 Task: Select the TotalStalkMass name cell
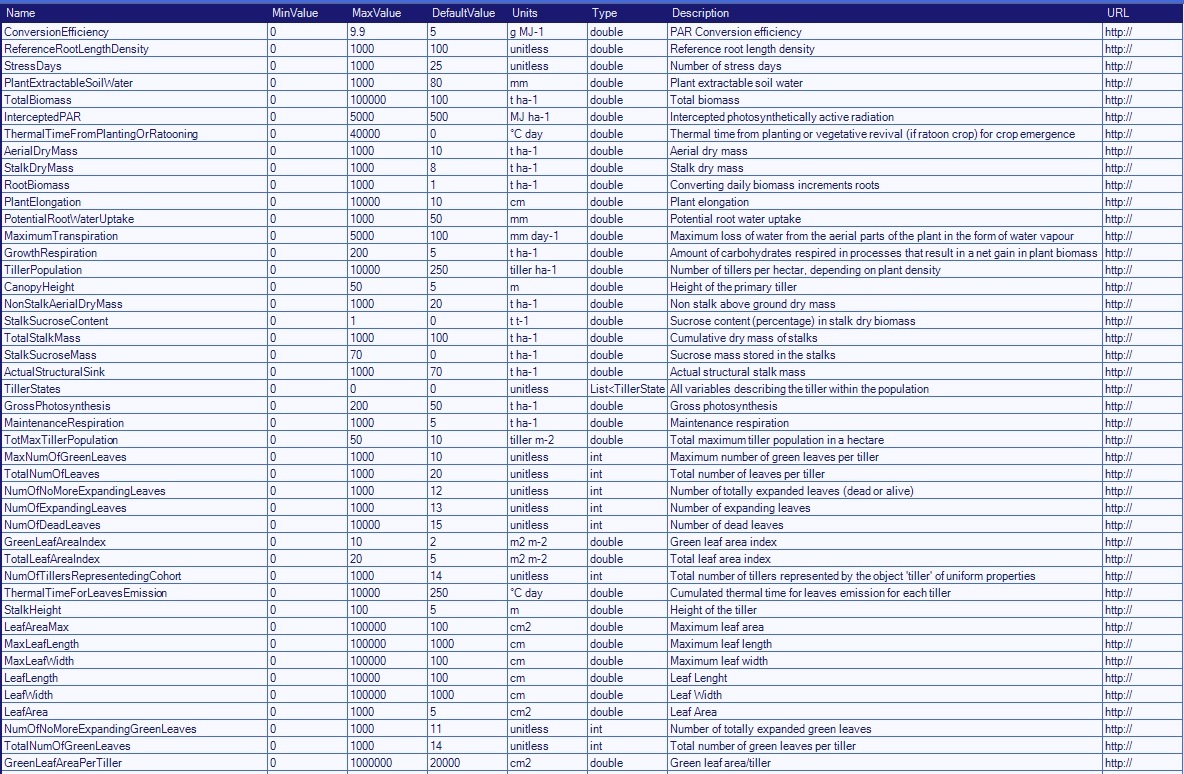134,338
